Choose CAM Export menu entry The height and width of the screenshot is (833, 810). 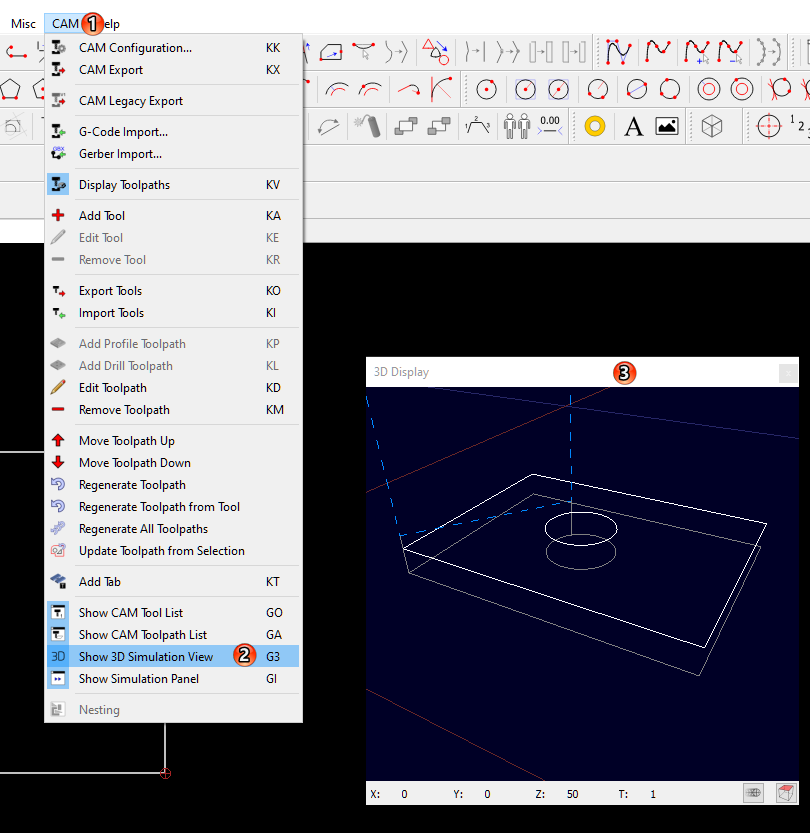(x=173, y=70)
